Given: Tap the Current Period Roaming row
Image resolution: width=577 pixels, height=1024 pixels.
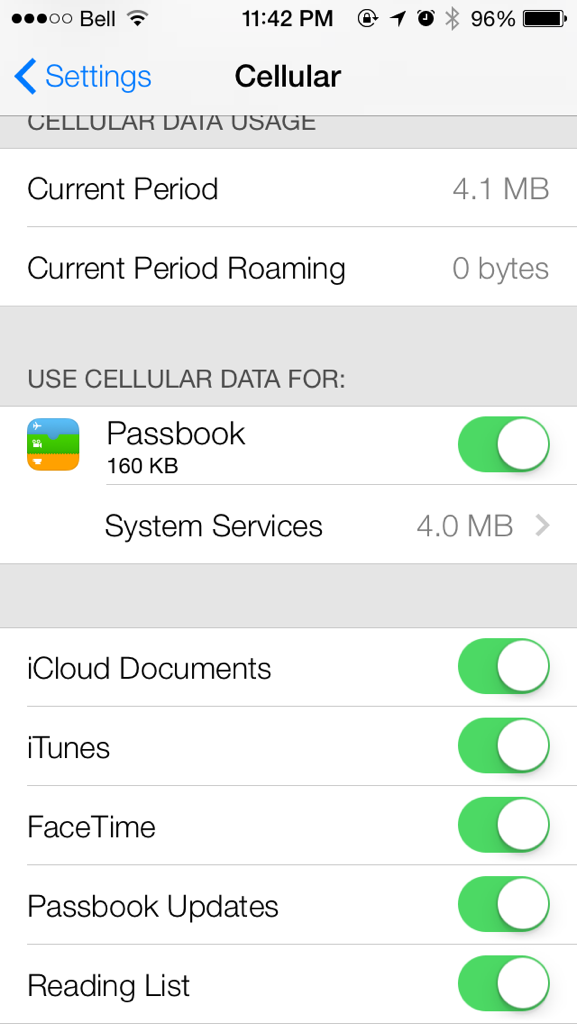Looking at the screenshot, I should click(x=288, y=267).
